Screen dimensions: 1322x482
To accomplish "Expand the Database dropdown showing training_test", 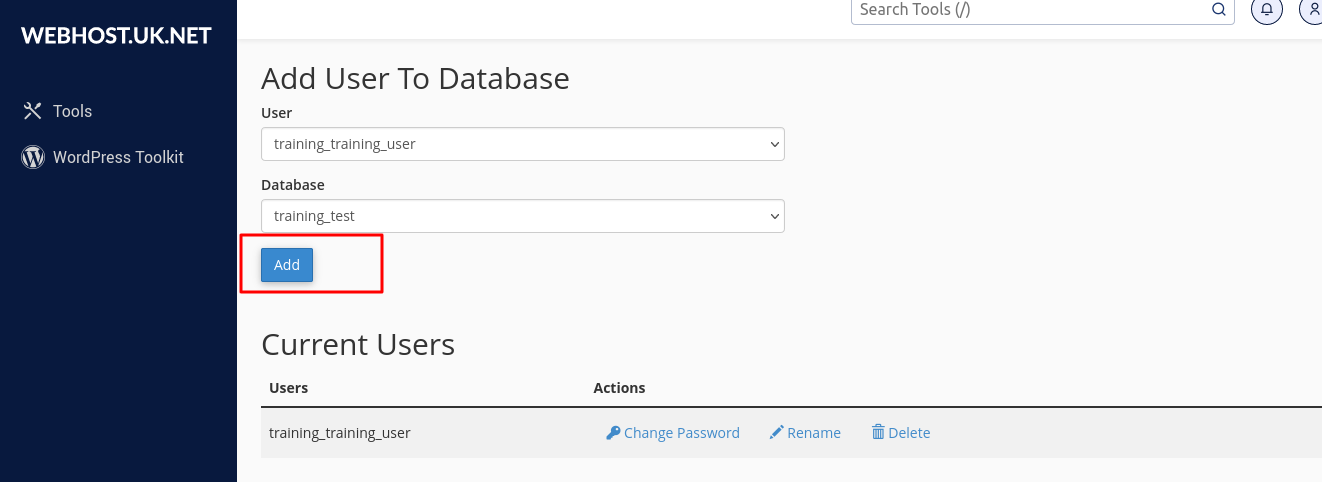I will tap(522, 216).
